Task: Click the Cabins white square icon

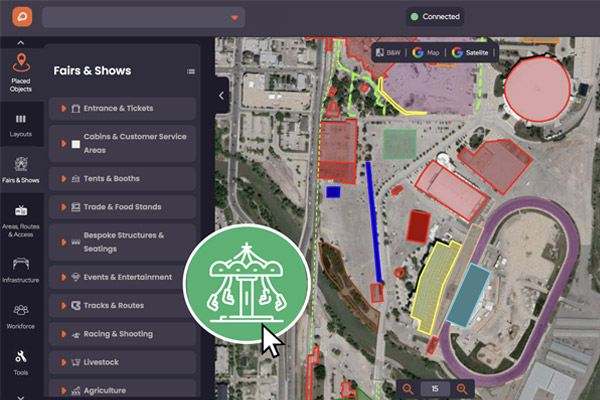Action: [76, 144]
